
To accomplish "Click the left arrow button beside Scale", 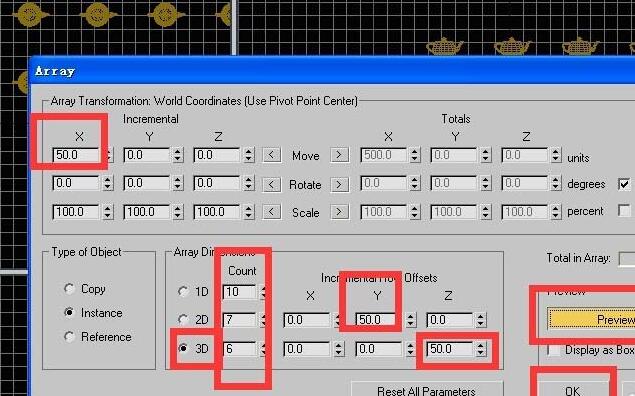I will click(271, 212).
